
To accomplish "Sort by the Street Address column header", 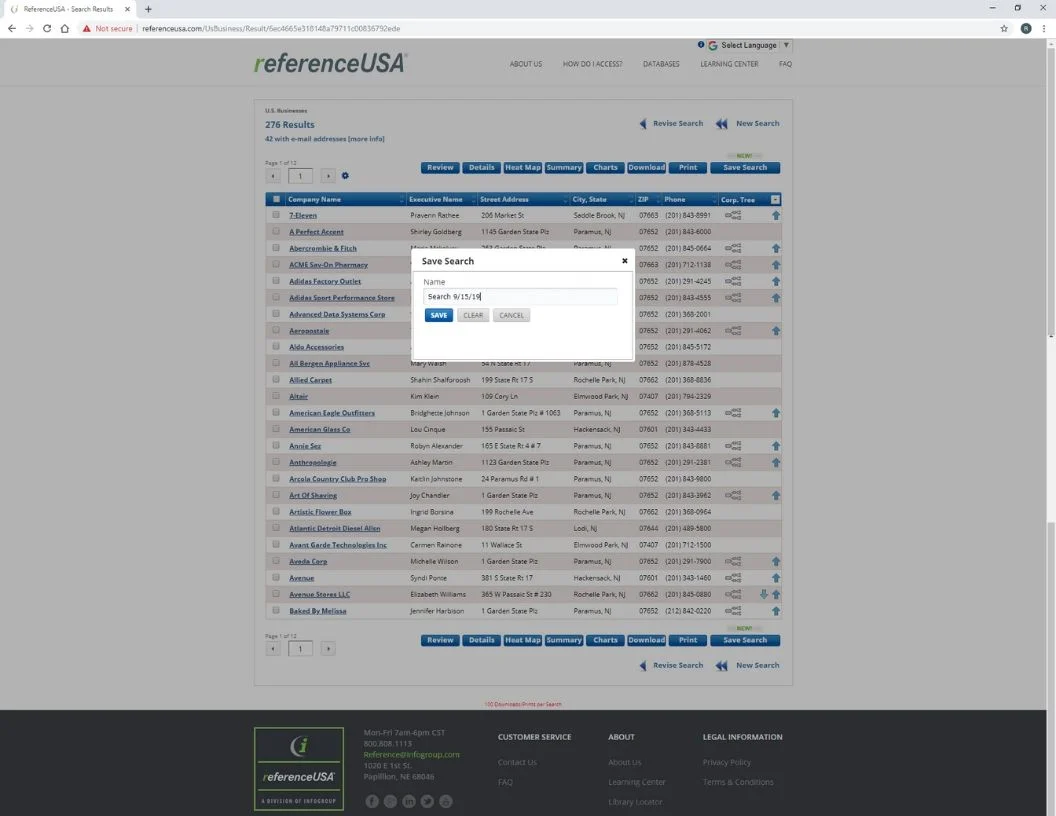I will click(504, 199).
